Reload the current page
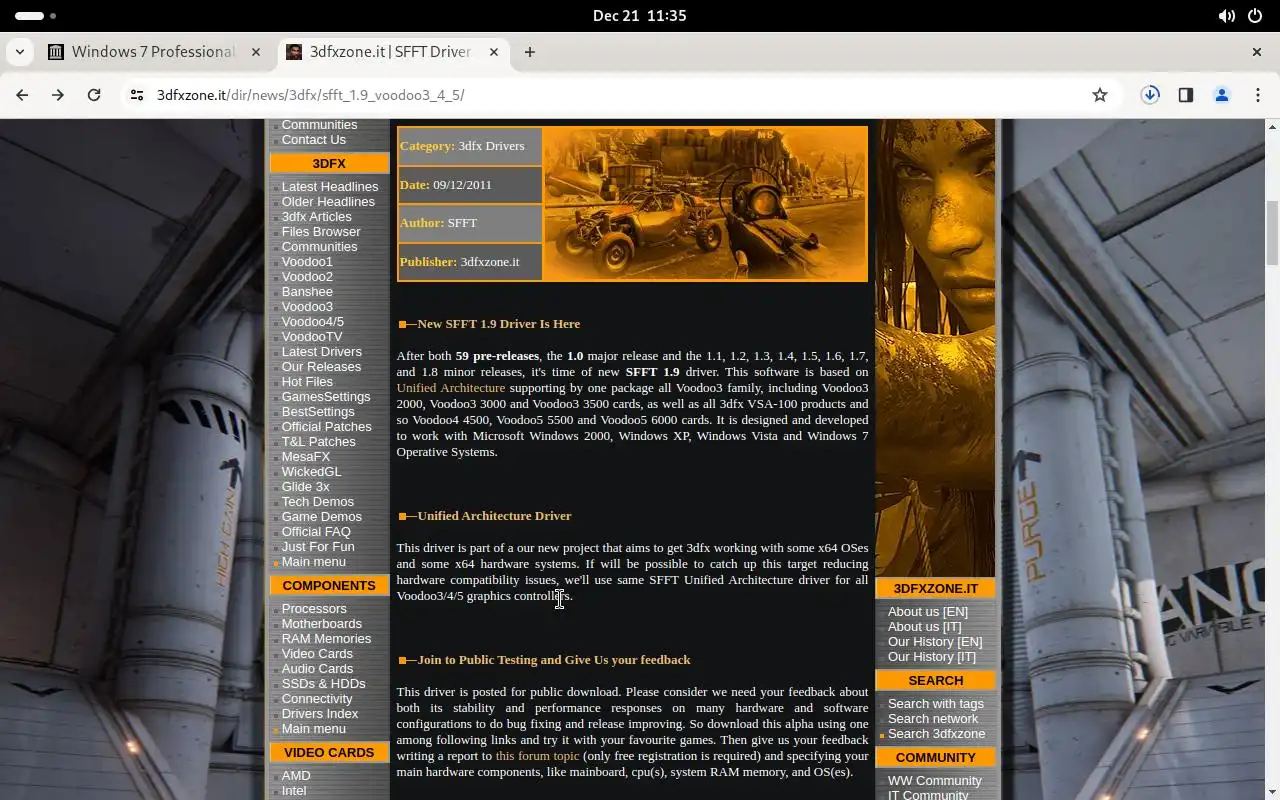 click(94, 95)
